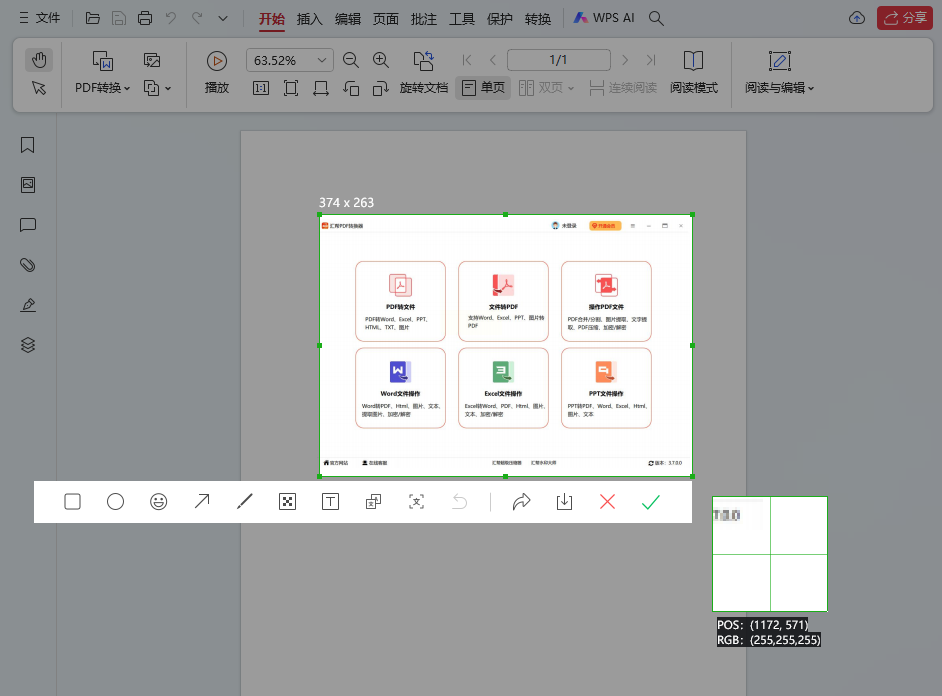Enter 阅读模式 reading mode
Image resolution: width=942 pixels, height=696 pixels.
click(x=694, y=73)
